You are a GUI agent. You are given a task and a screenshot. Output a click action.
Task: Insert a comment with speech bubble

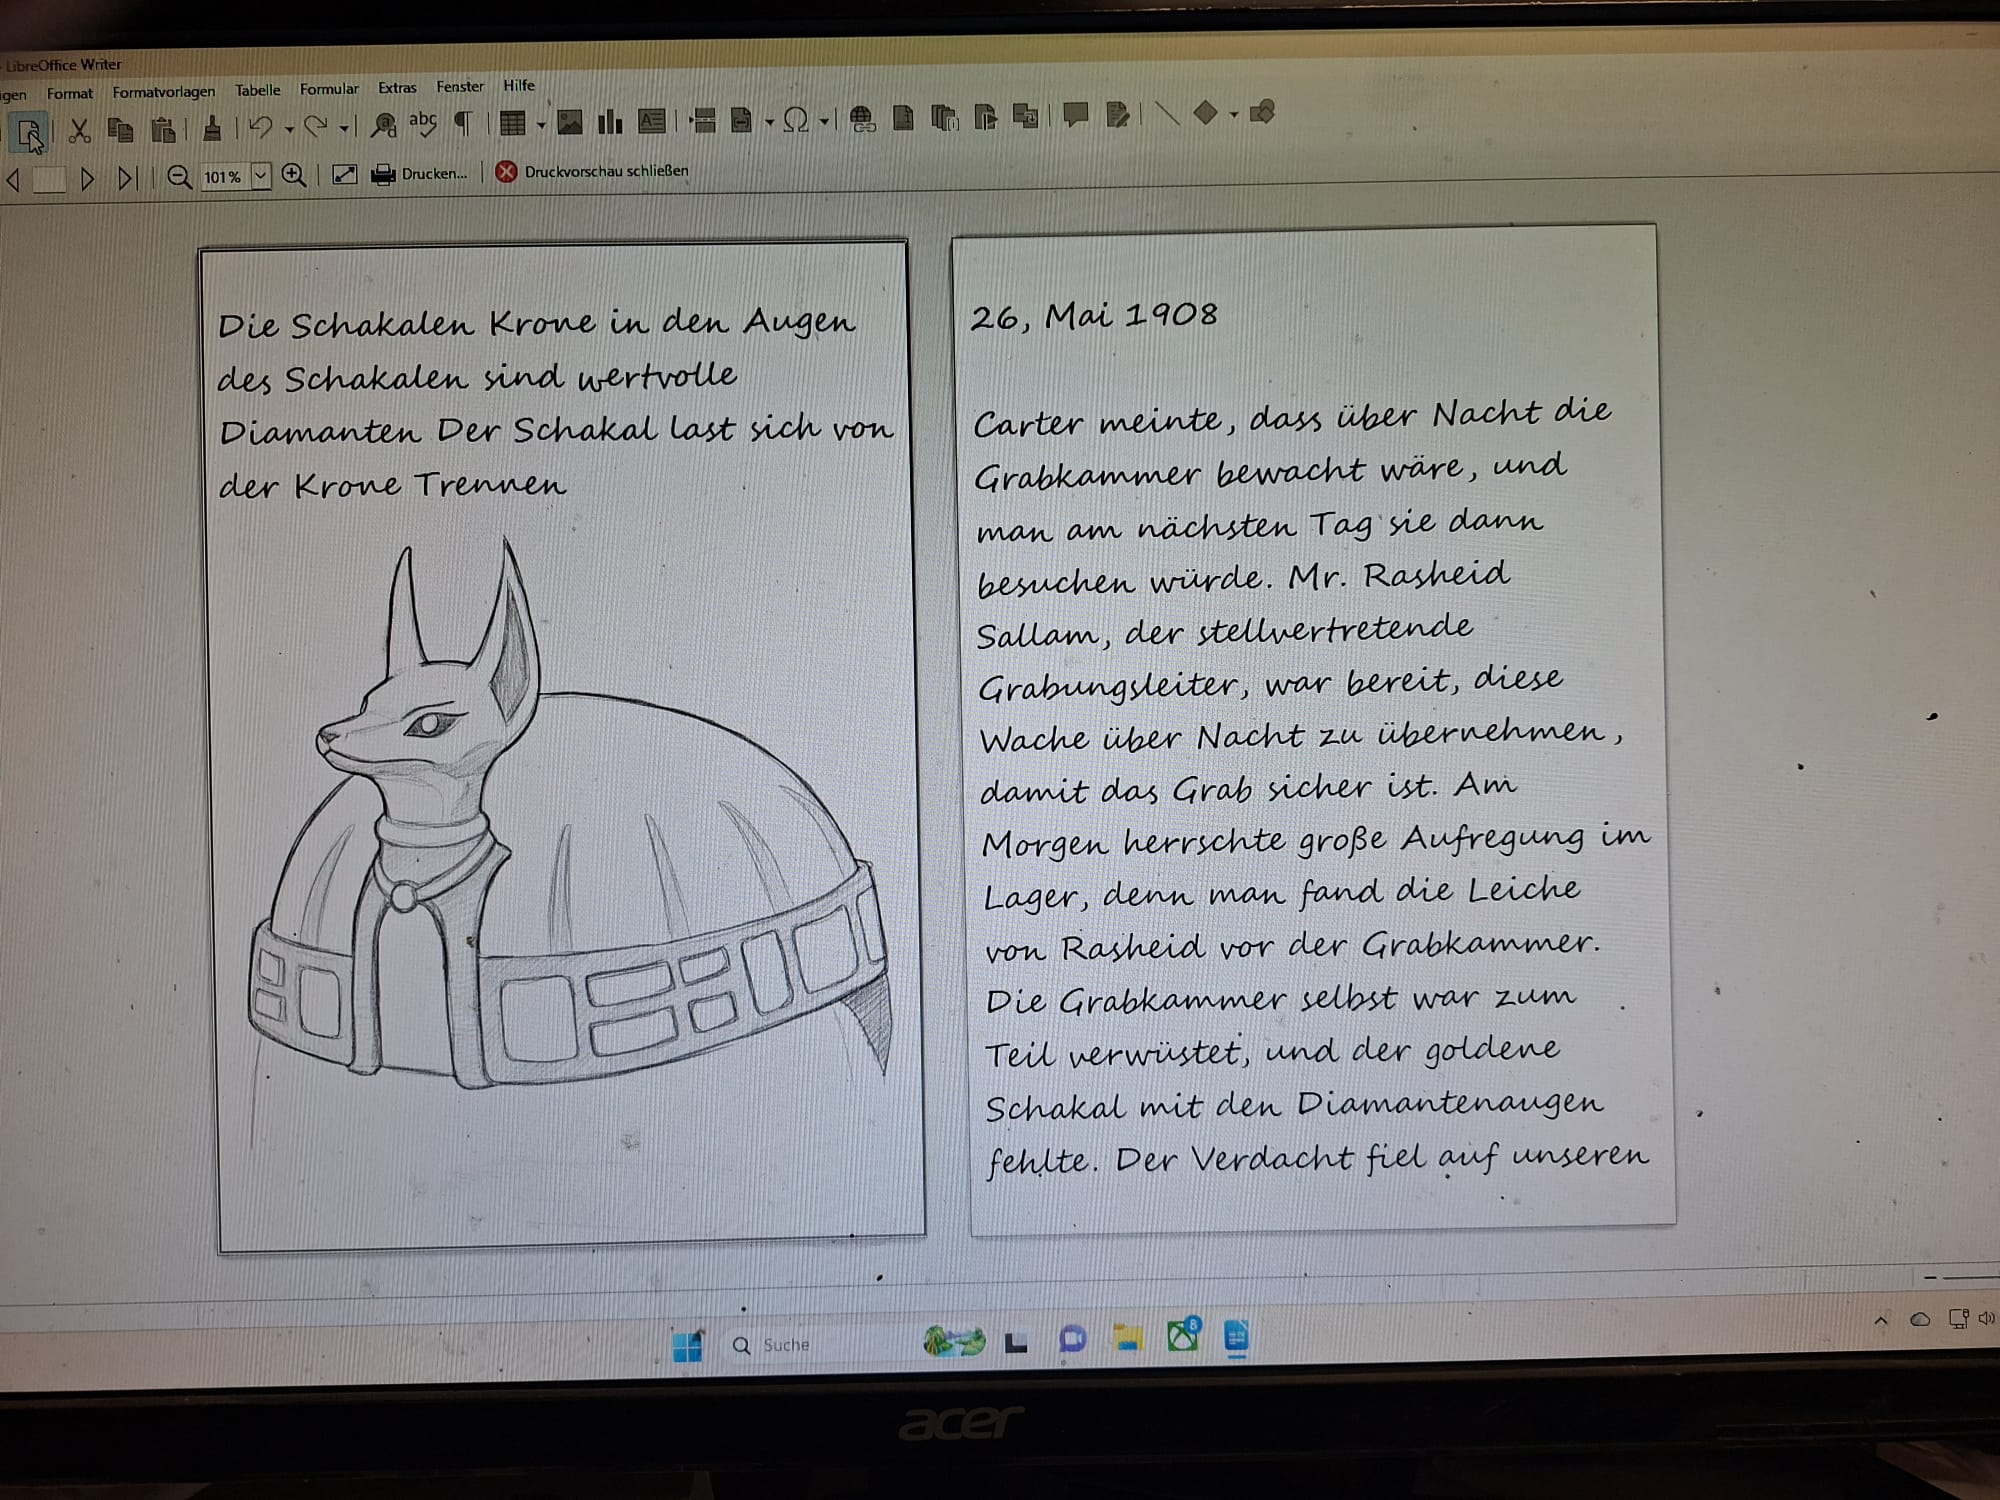[1076, 114]
